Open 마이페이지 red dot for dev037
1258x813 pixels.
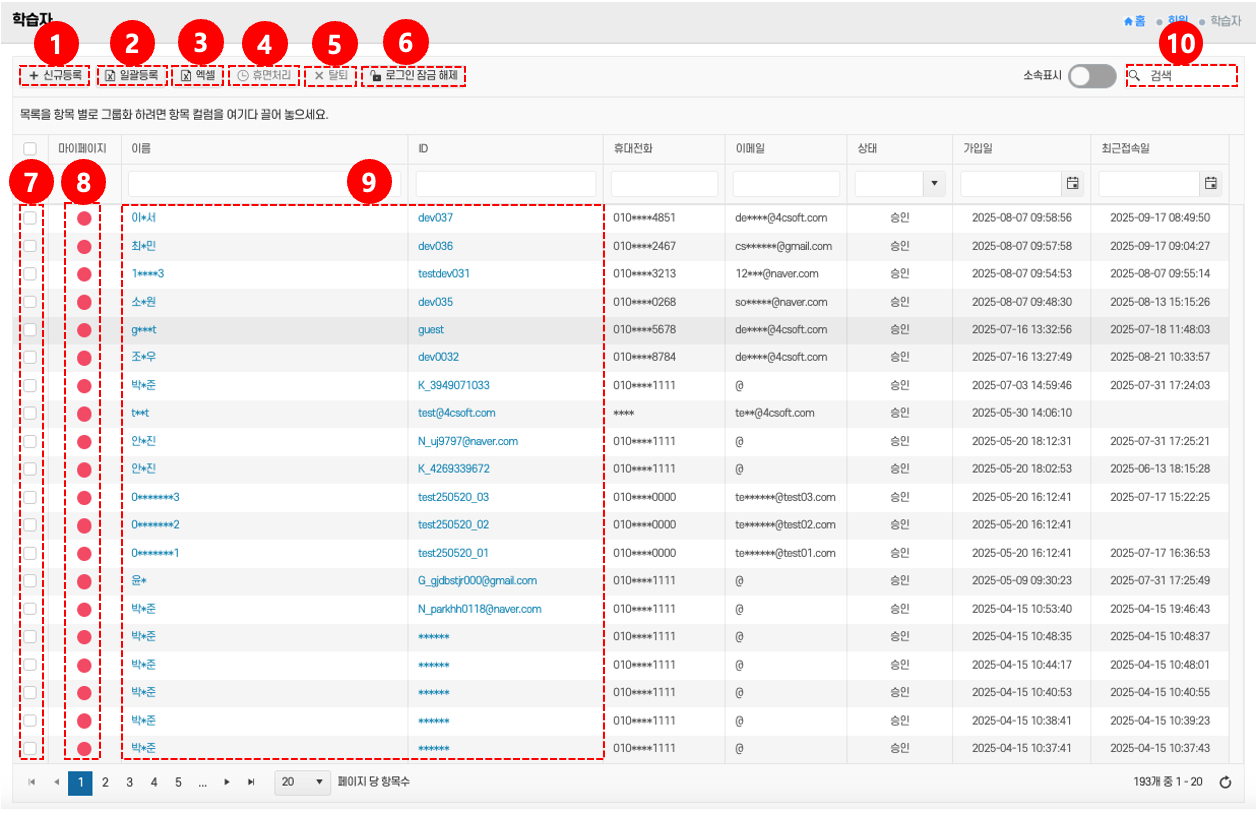coord(84,218)
